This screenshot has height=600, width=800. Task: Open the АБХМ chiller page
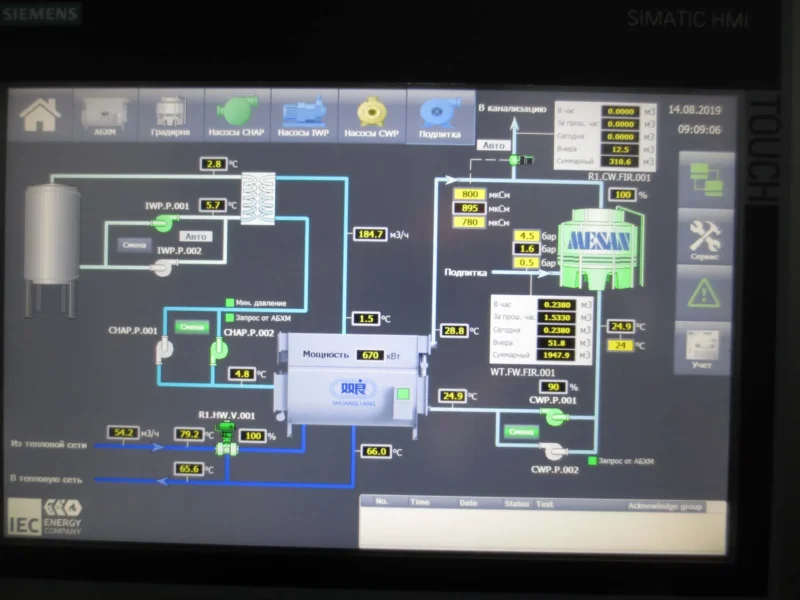coord(105,115)
